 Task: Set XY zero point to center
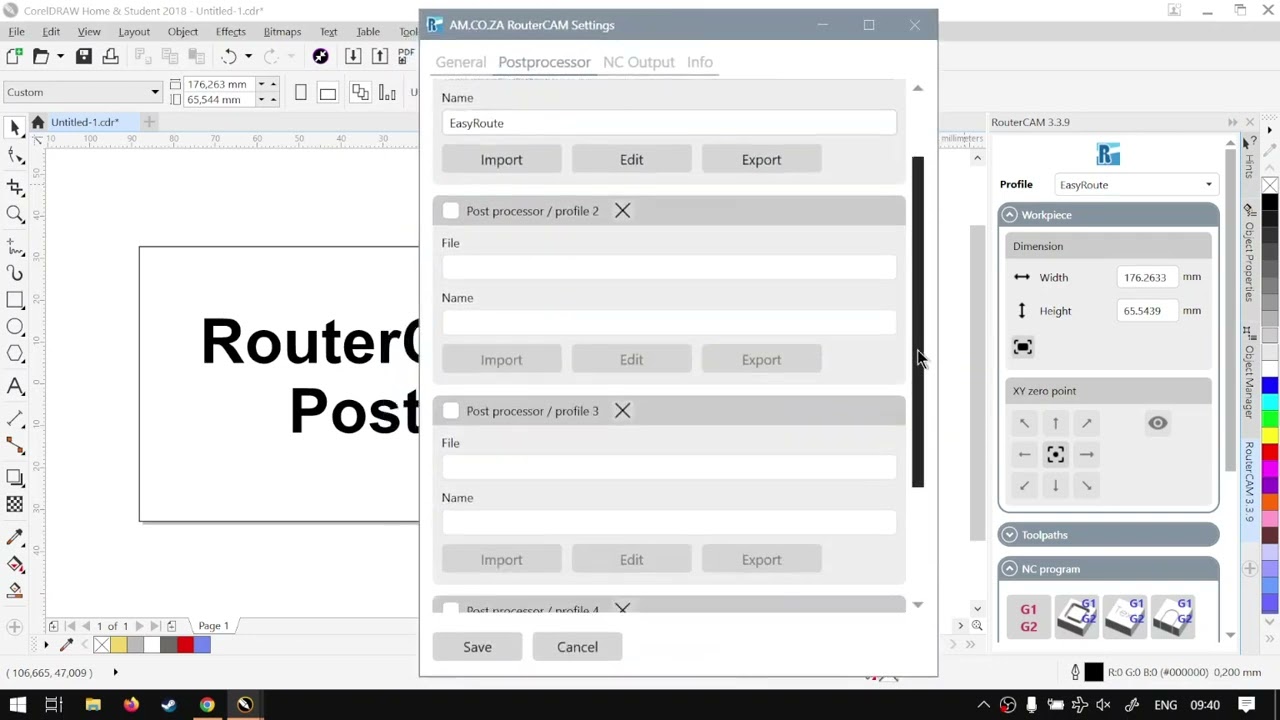(x=1055, y=455)
